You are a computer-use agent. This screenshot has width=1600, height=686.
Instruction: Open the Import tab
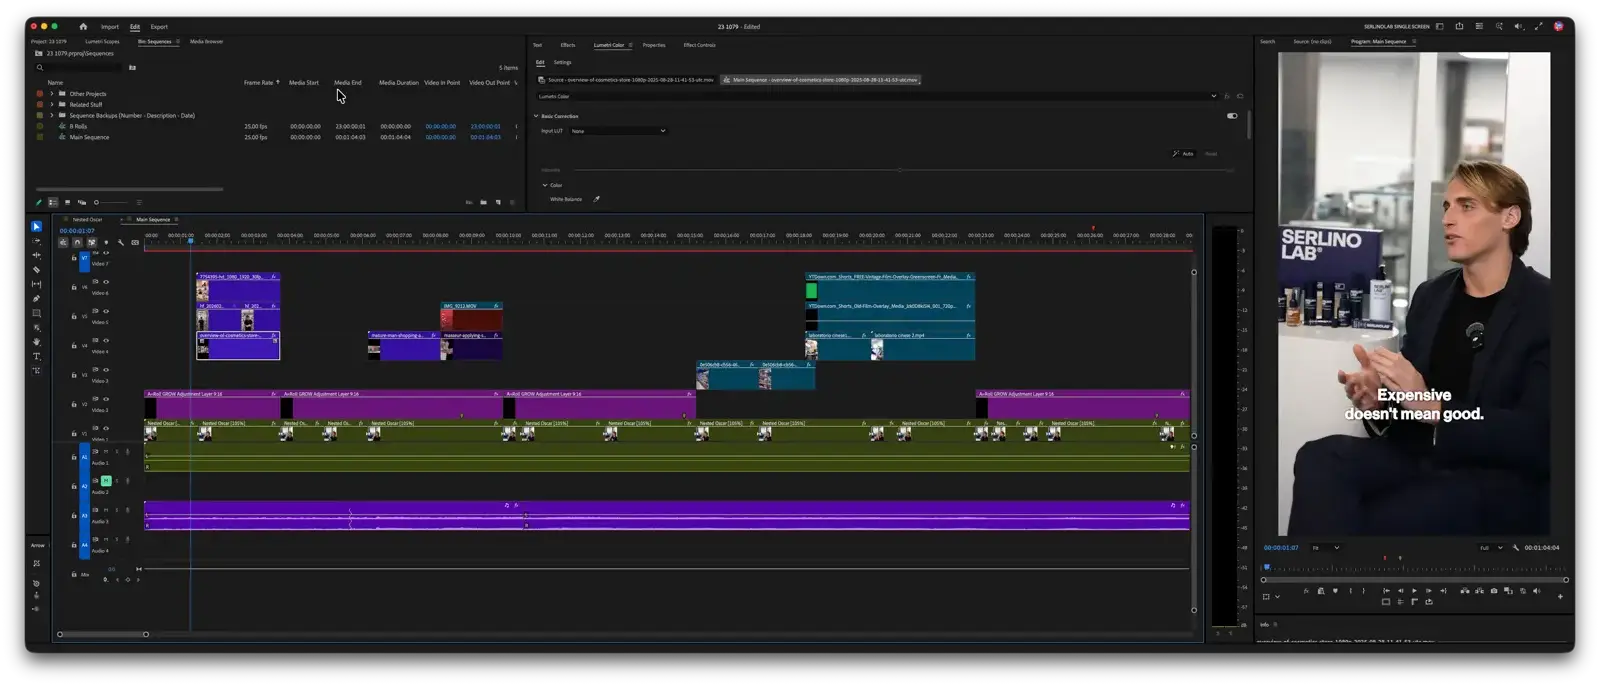[x=110, y=27]
